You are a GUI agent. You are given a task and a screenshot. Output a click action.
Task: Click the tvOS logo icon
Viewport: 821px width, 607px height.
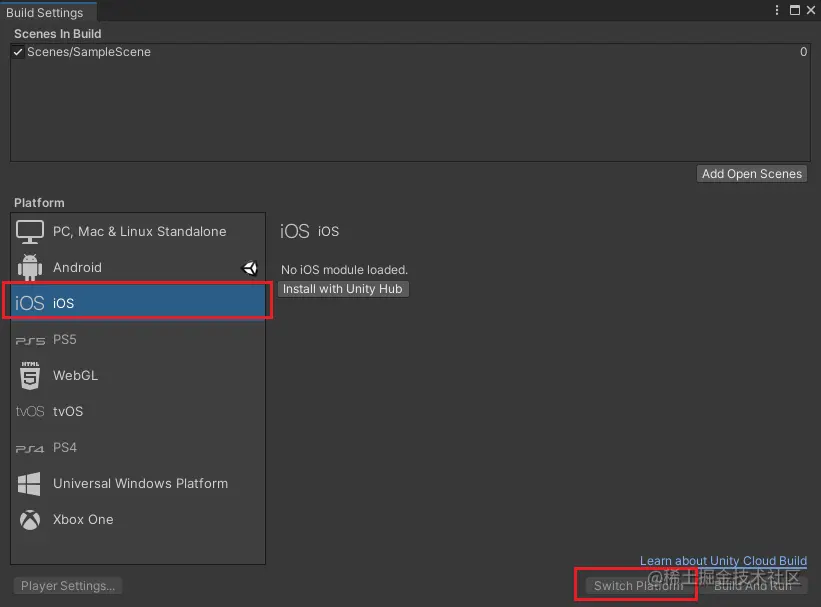pos(30,411)
